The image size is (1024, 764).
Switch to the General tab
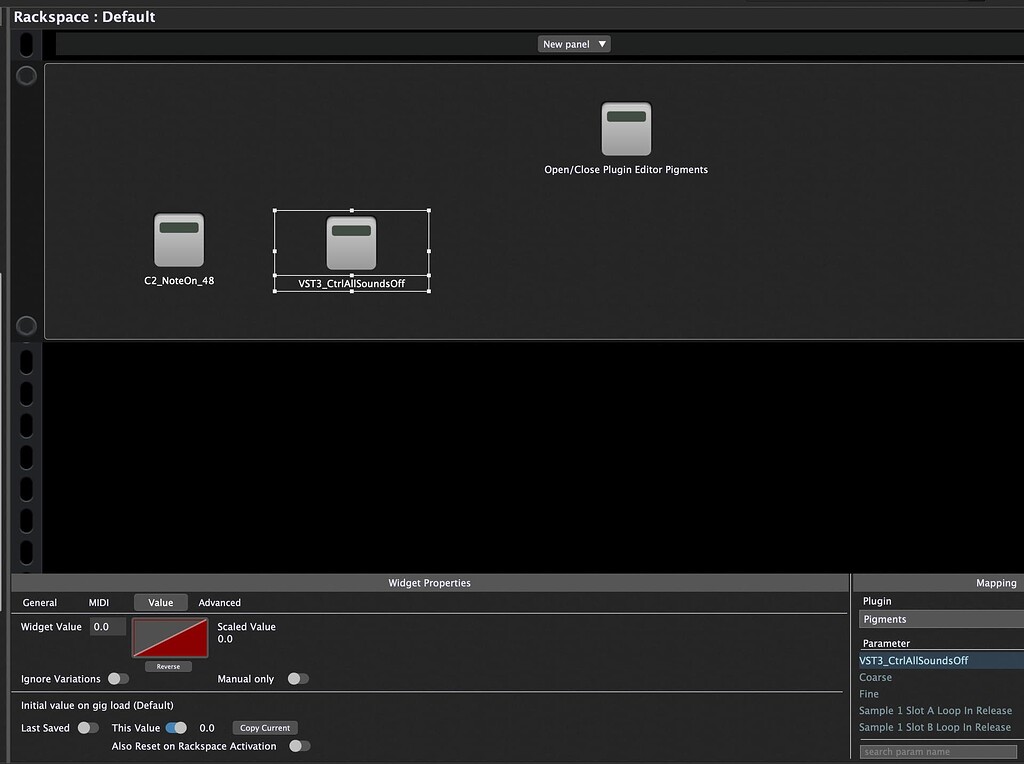(x=41, y=602)
